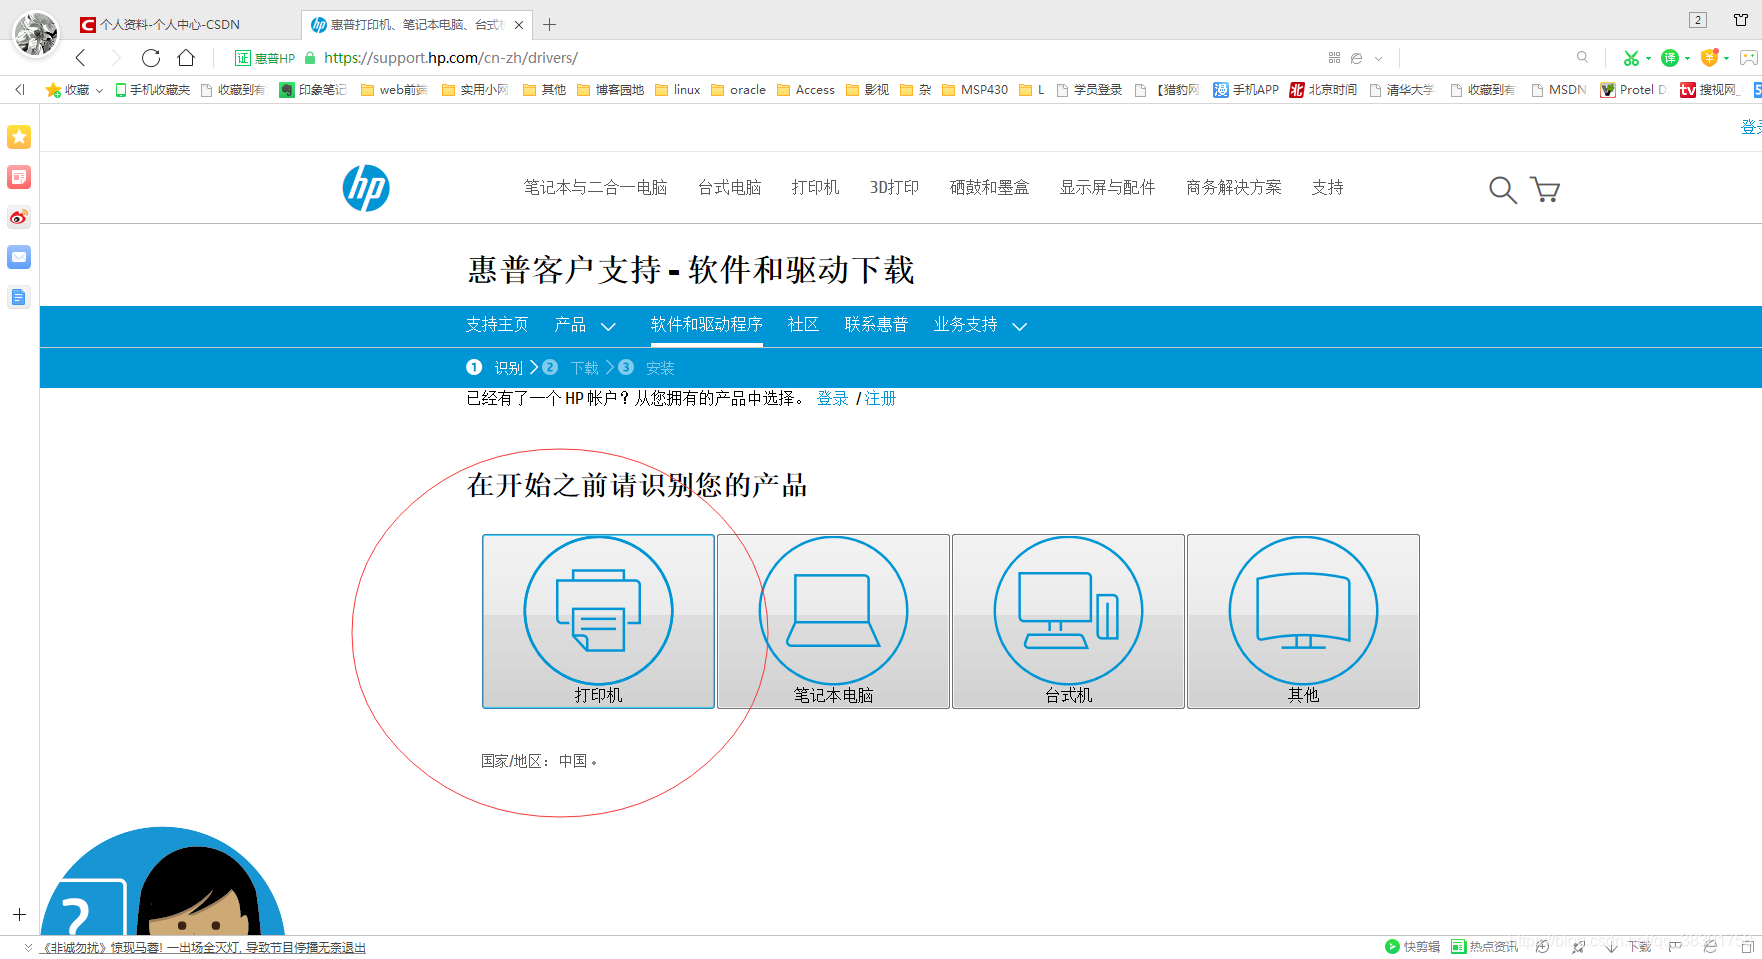Open the 商务解决方案 menu
Viewport: 1762px width, 959px height.
tap(1234, 188)
